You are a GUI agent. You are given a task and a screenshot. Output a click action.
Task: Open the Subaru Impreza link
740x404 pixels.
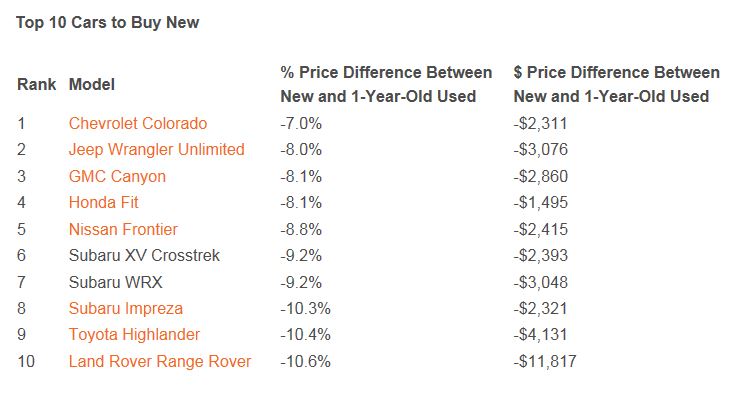[x=125, y=308]
